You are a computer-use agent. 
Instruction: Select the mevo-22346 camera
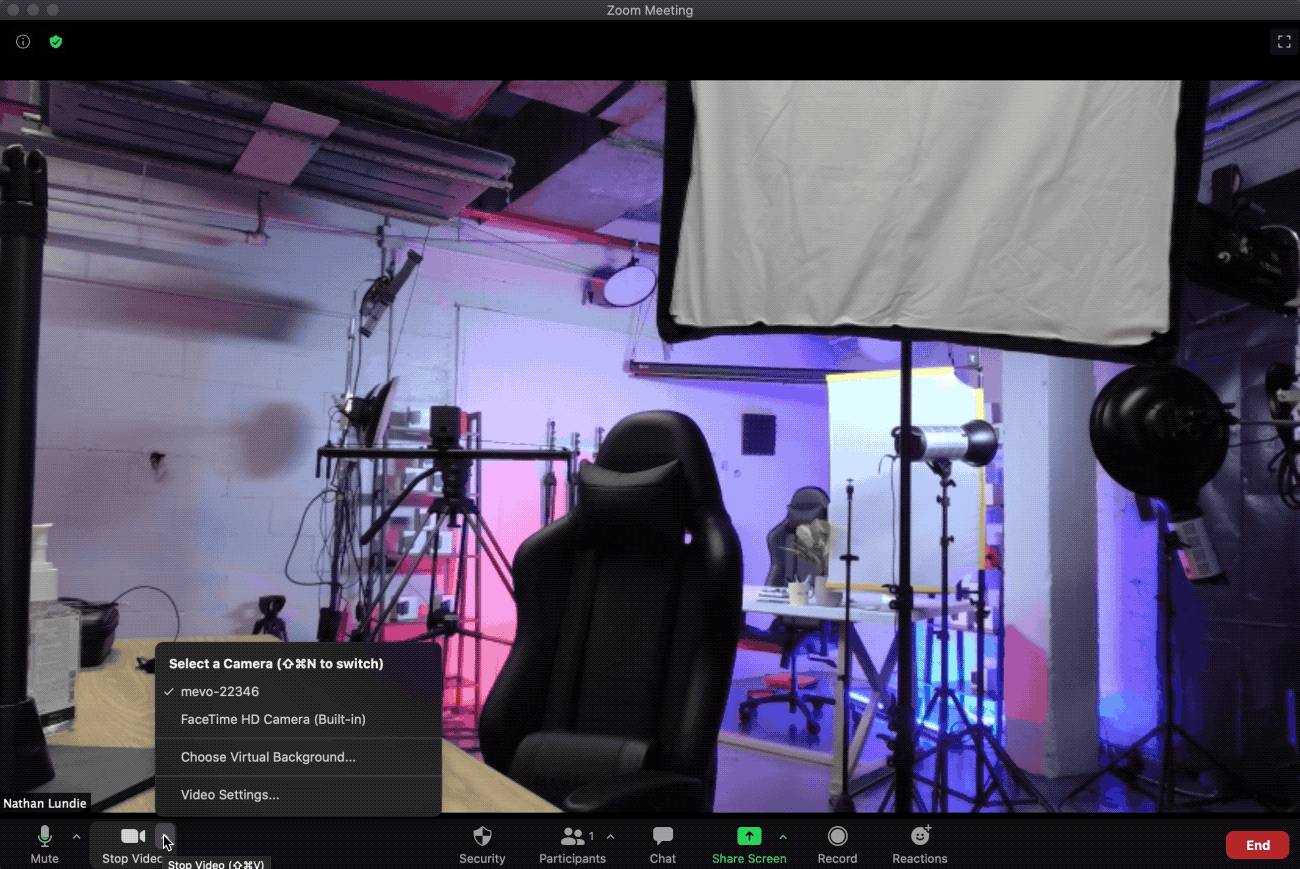click(220, 692)
